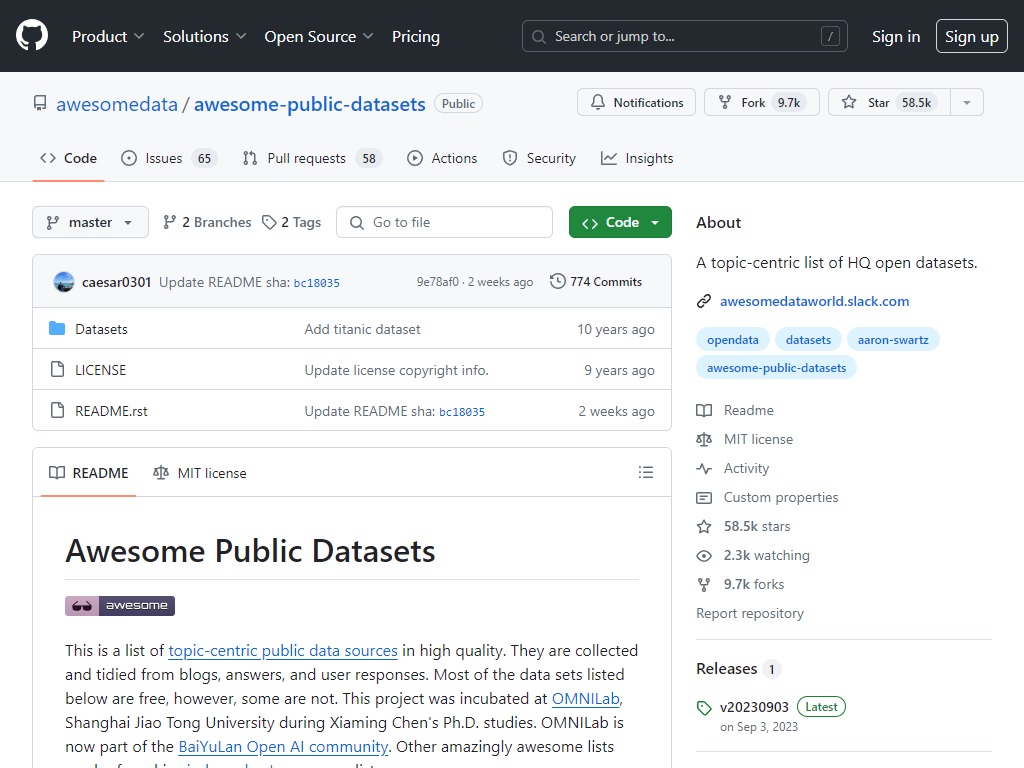This screenshot has width=1024, height=768.
Task: View the 2 Tags list
Action: (x=291, y=222)
